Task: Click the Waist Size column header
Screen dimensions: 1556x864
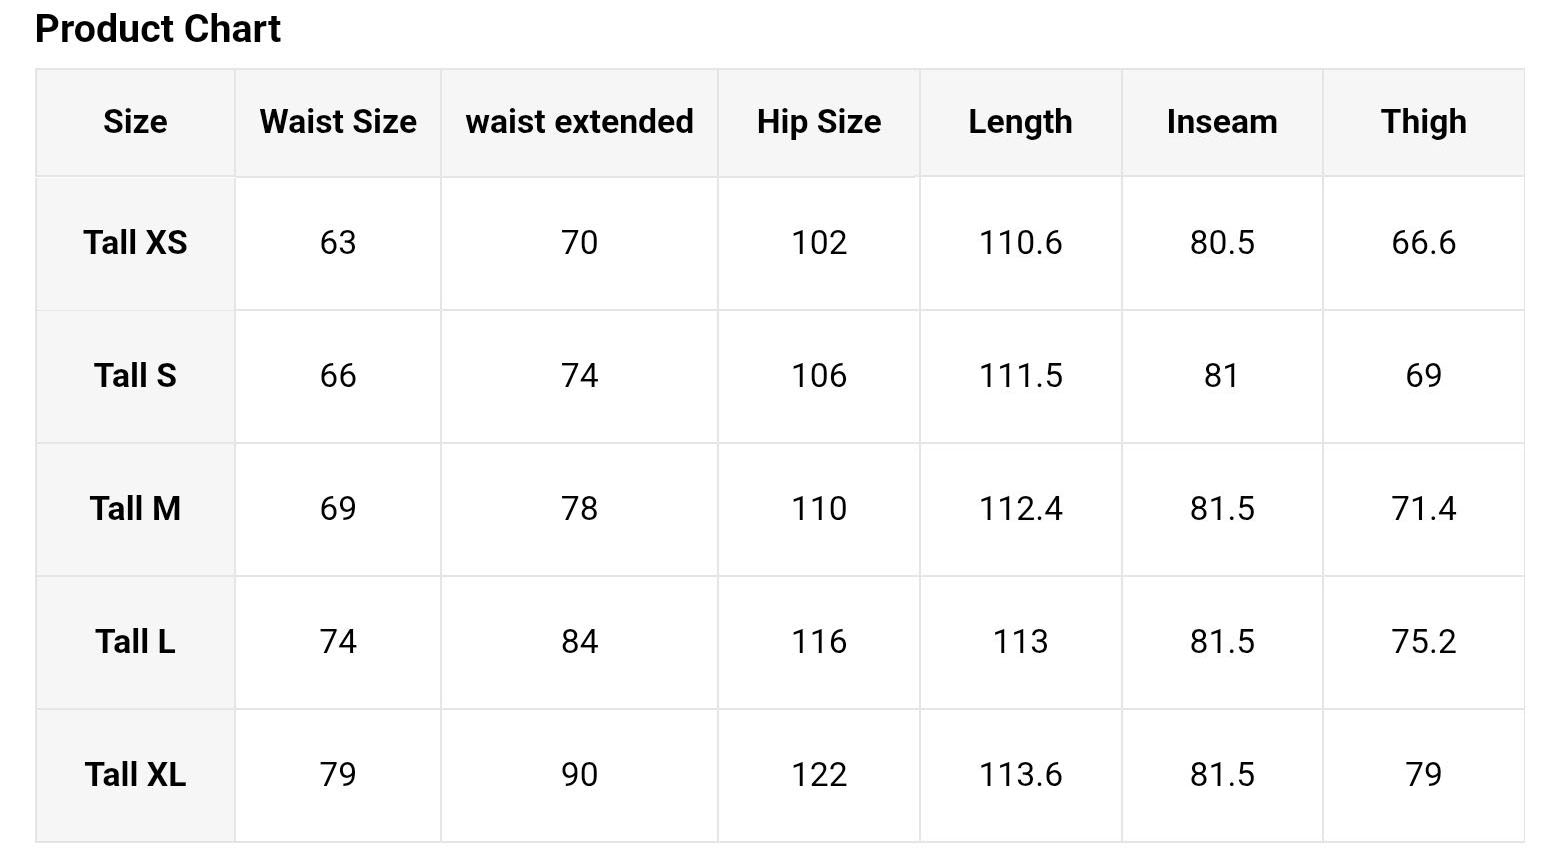Action: pyautogui.click(x=338, y=122)
